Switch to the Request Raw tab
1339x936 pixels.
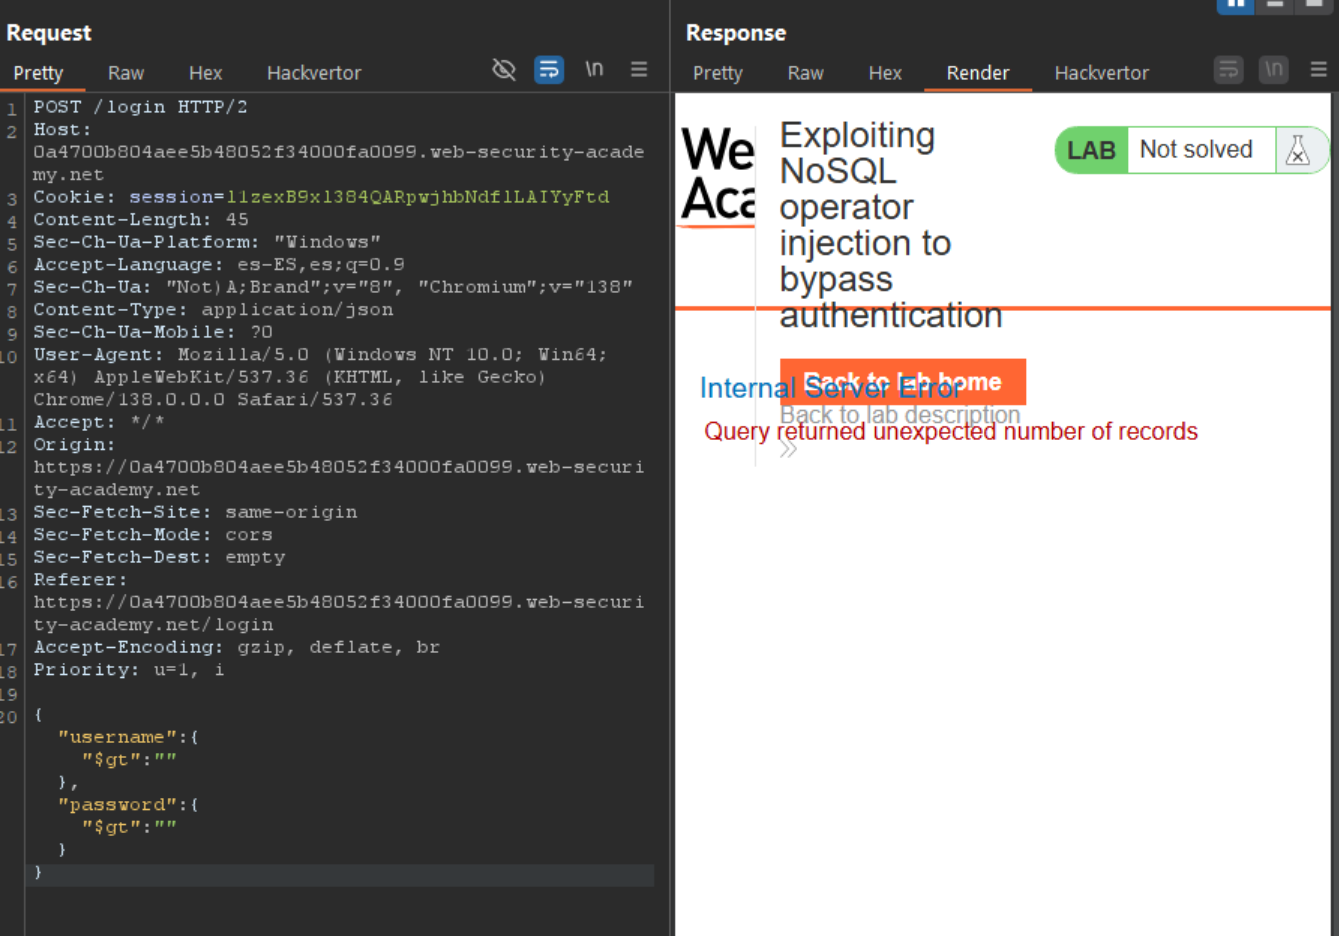click(126, 73)
